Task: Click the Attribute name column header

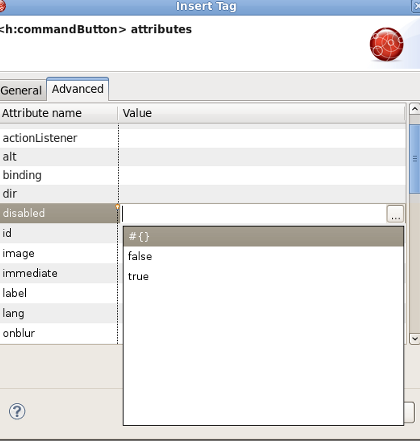Action: pyautogui.click(x=58, y=113)
